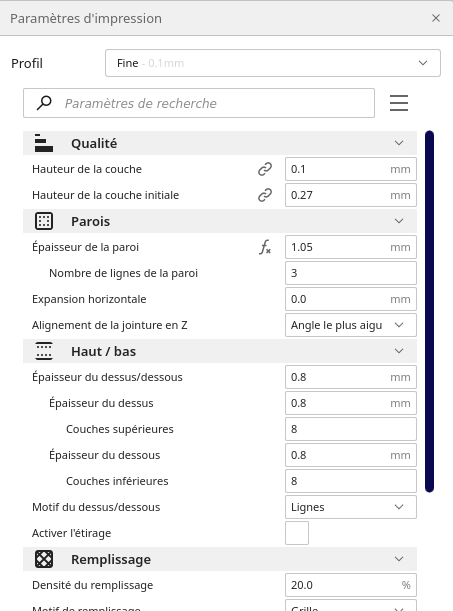Toggle the Activer l'étirage checkbox
This screenshot has height=611, width=453.
pyautogui.click(x=297, y=533)
